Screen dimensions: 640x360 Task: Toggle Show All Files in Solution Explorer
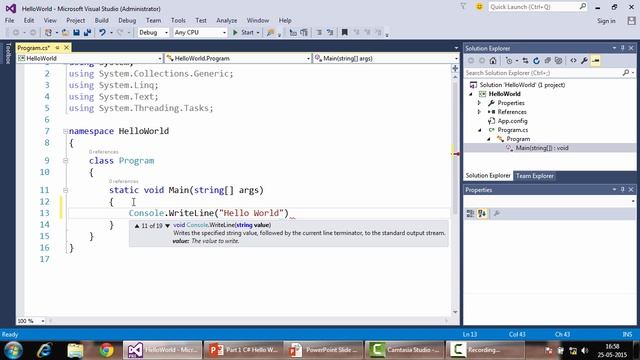tap(558, 61)
